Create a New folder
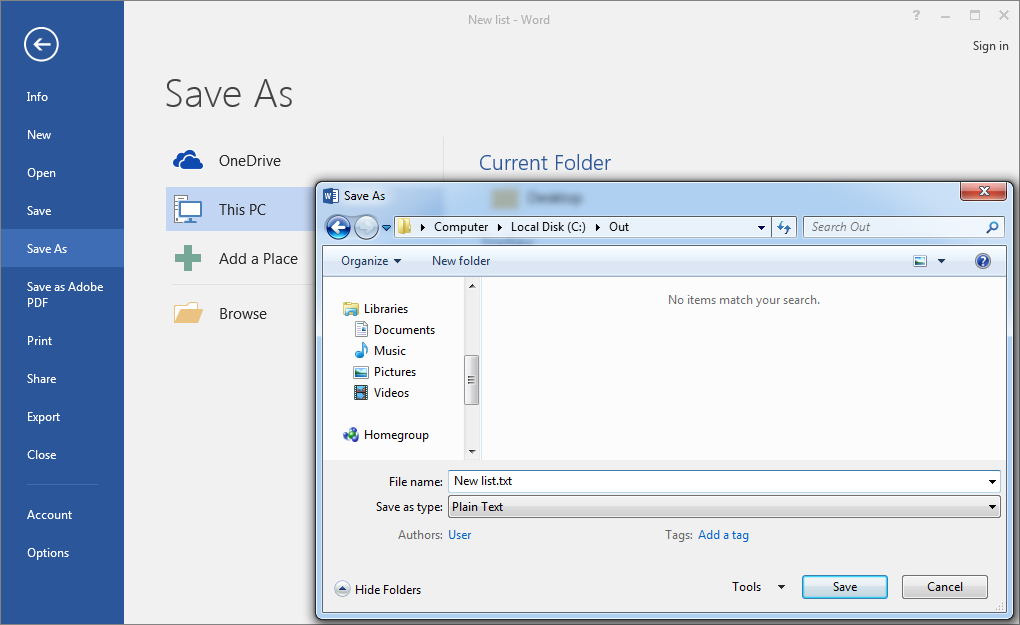1020x625 pixels. tap(461, 261)
